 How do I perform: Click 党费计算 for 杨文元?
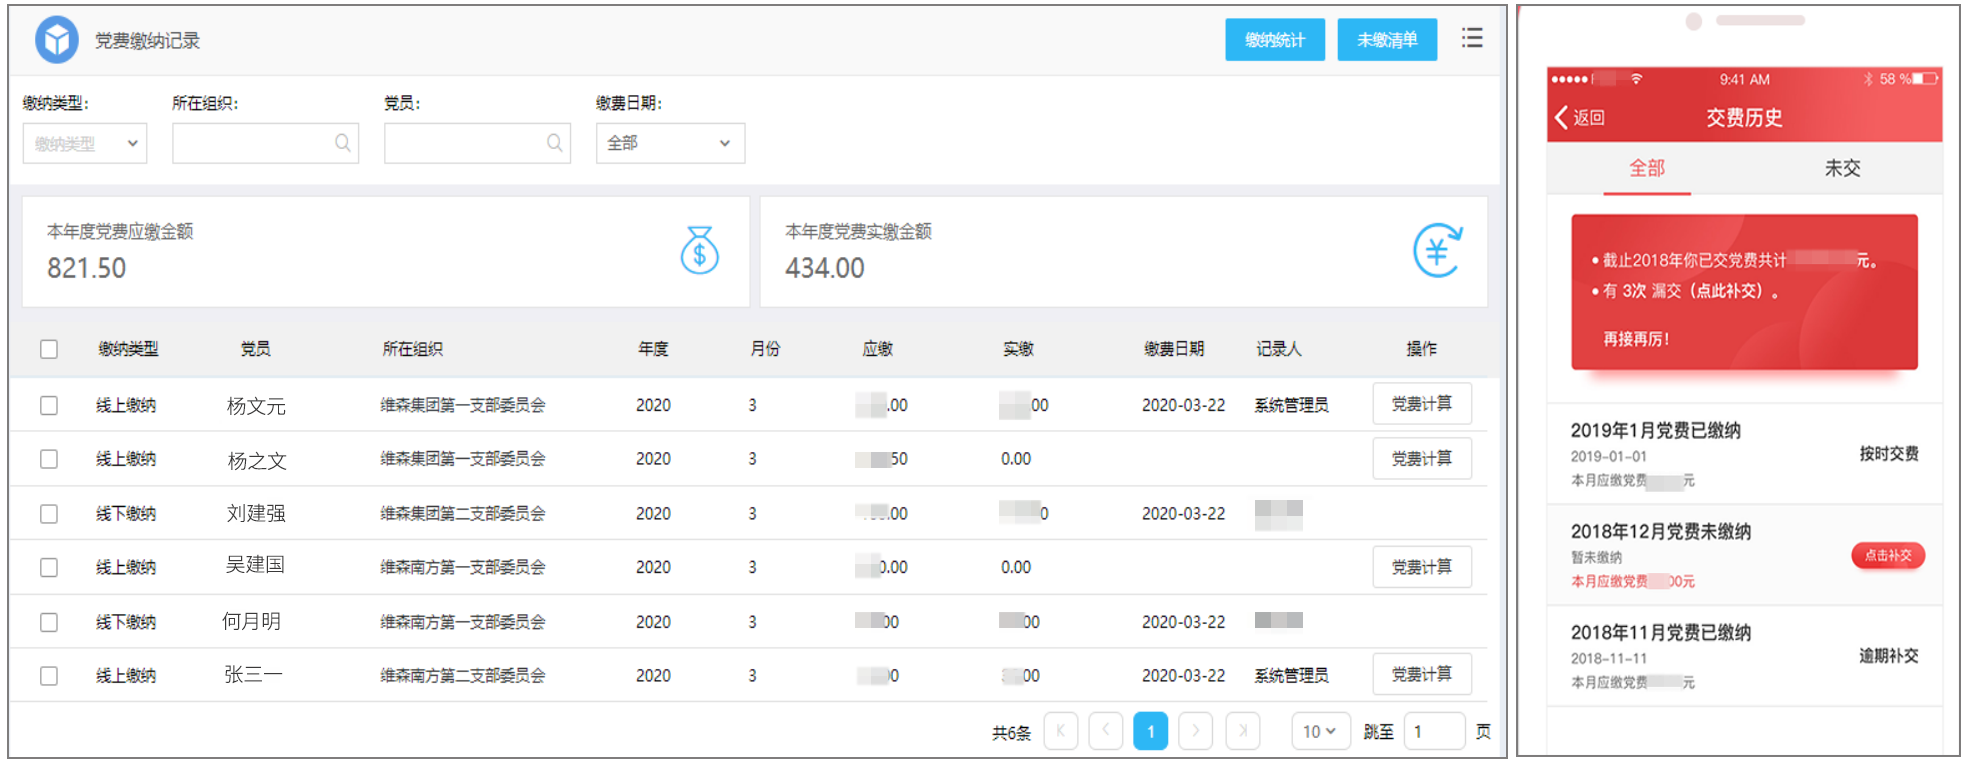tap(1422, 404)
